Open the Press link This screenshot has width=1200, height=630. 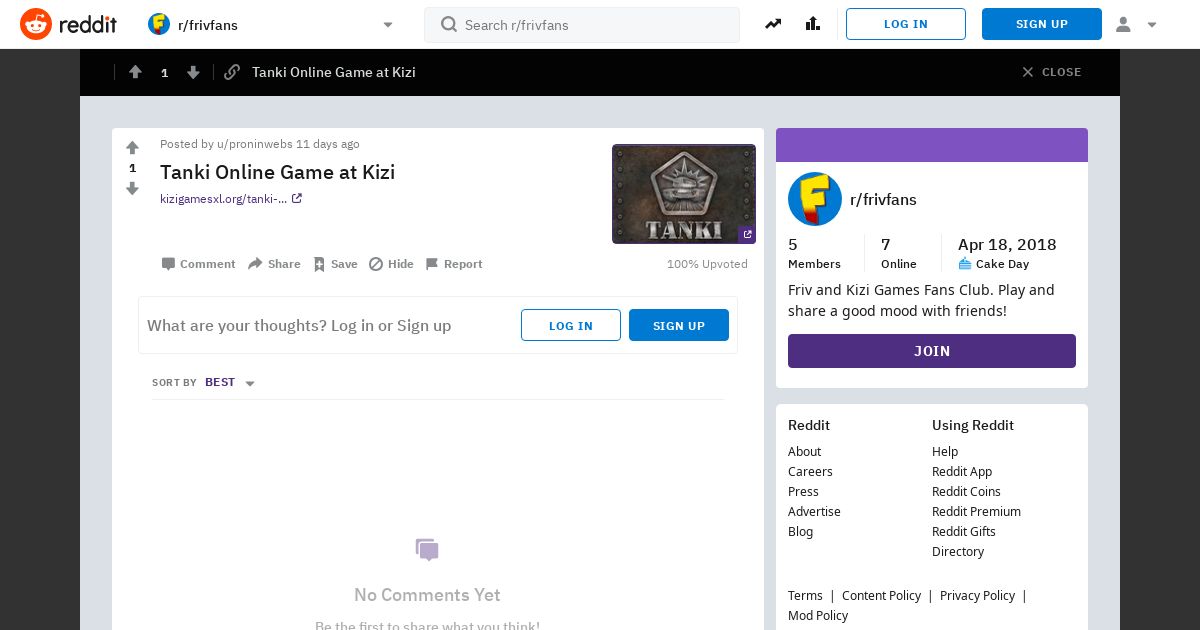[x=803, y=491]
